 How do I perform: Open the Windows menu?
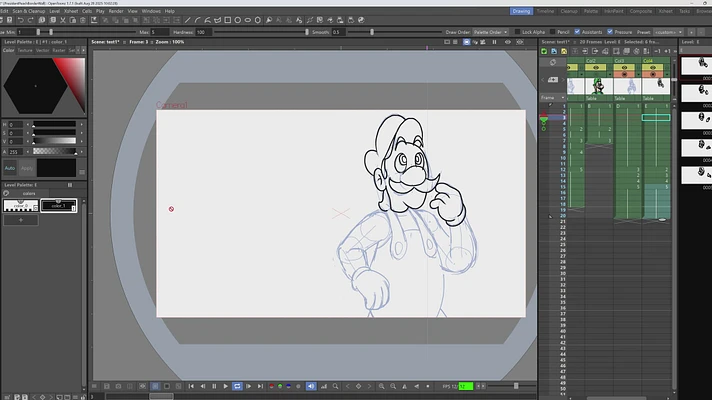coord(151,11)
